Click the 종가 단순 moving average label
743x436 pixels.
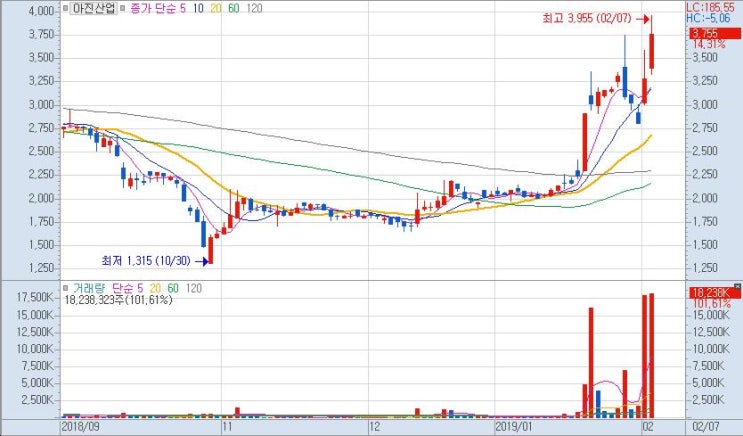coord(152,9)
